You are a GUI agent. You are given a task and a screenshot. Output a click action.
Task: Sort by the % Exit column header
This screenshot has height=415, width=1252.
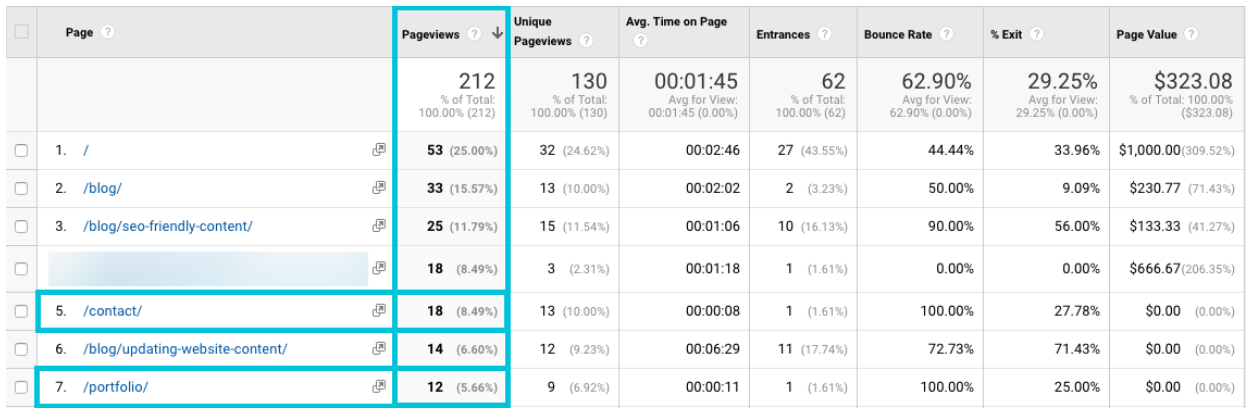pyautogui.click(x=1006, y=34)
